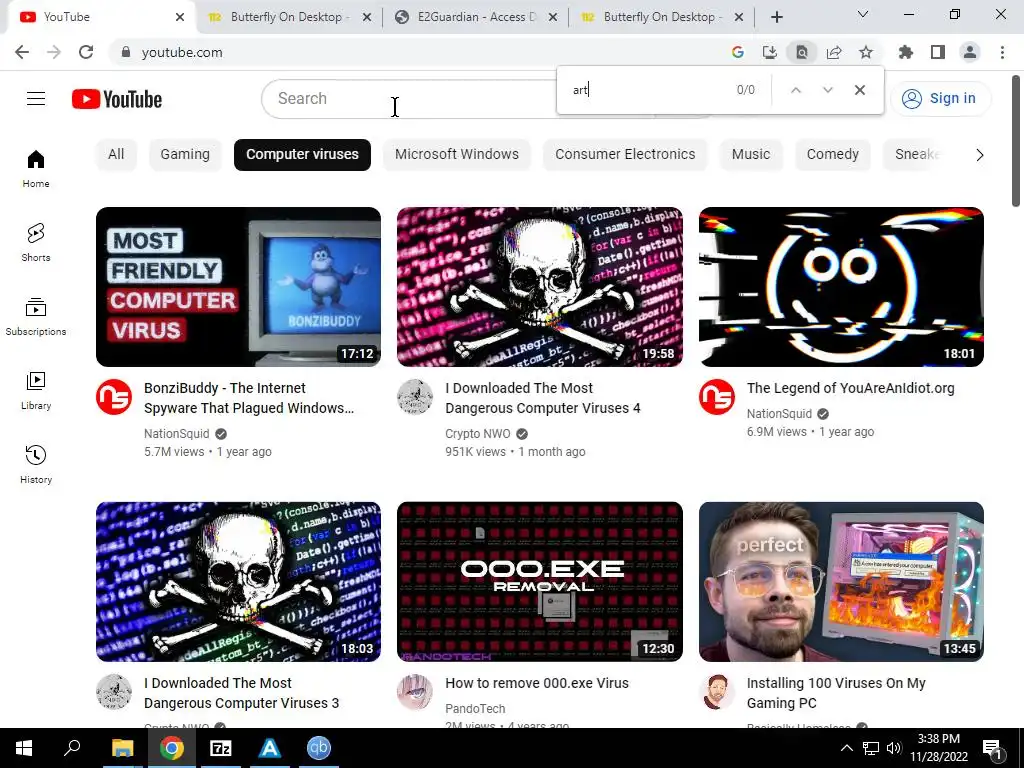Click the BonziBuddy video thumbnail
The width and height of the screenshot is (1024, 768).
238,287
